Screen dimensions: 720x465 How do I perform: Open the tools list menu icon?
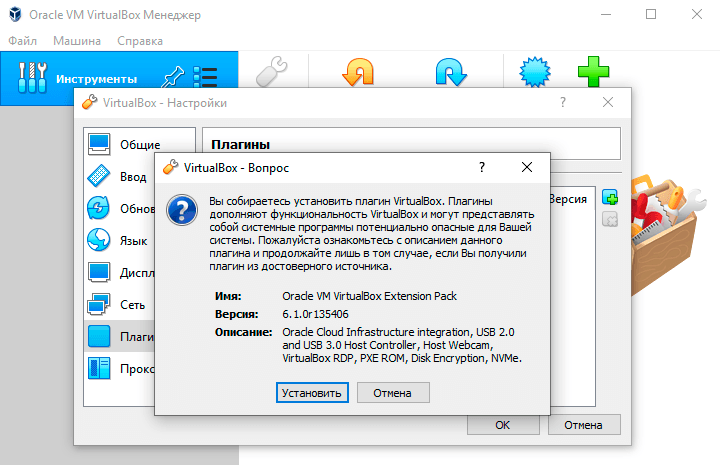pyautogui.click(x=205, y=77)
